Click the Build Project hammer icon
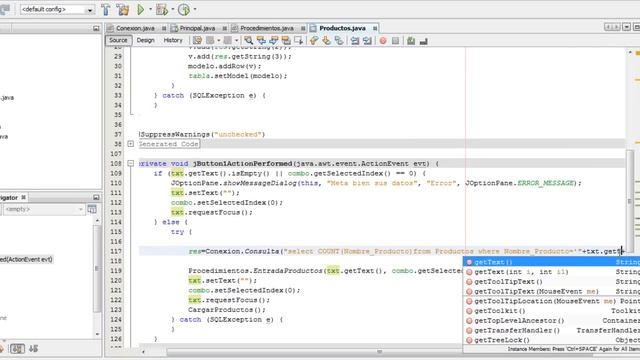This screenshot has height=360, width=640. [x=105, y=9]
